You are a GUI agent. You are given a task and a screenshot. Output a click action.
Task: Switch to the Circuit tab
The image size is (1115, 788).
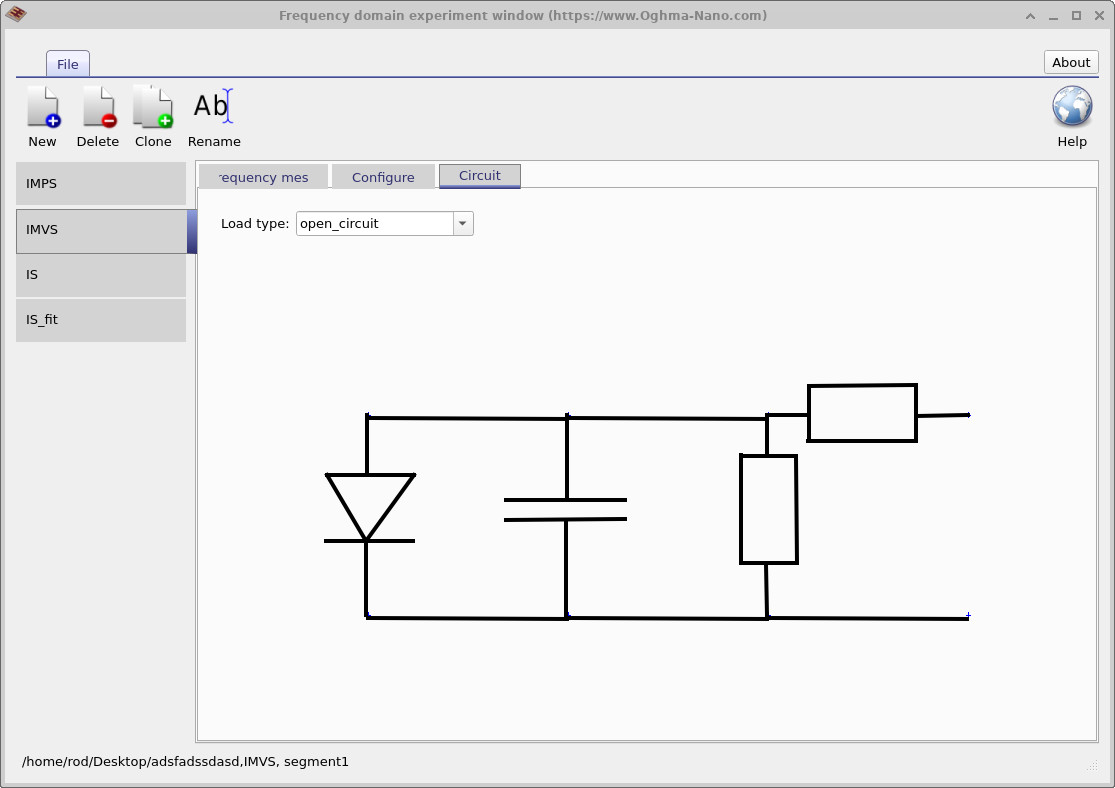(x=479, y=176)
